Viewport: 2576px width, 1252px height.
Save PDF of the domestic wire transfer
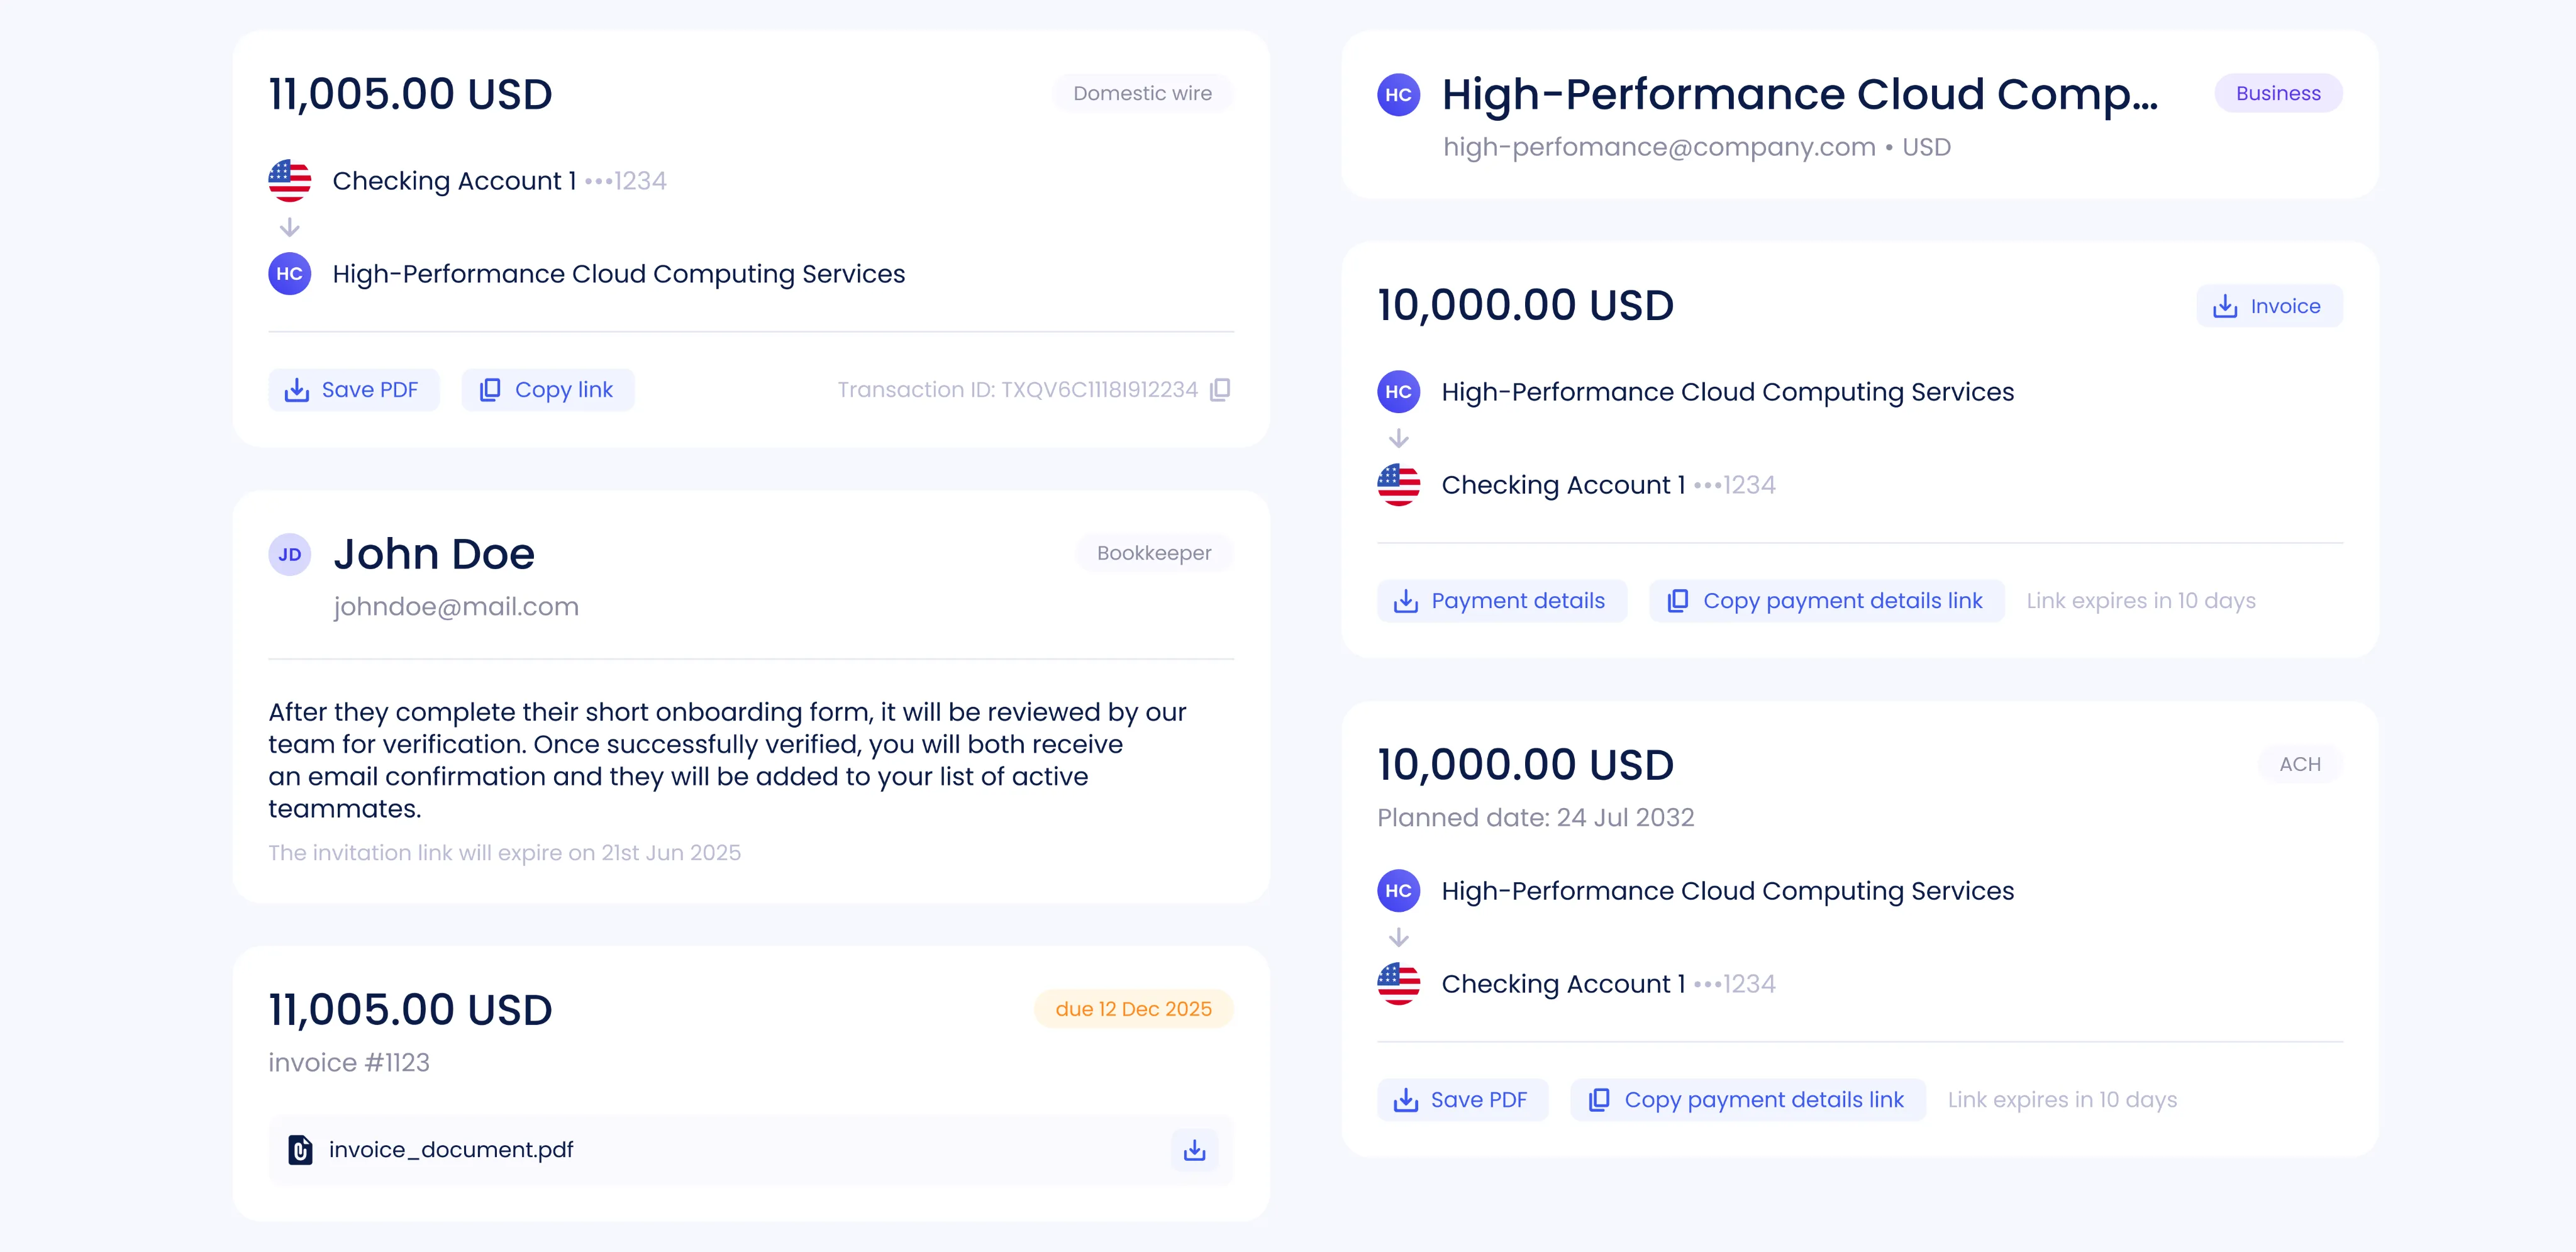(353, 390)
